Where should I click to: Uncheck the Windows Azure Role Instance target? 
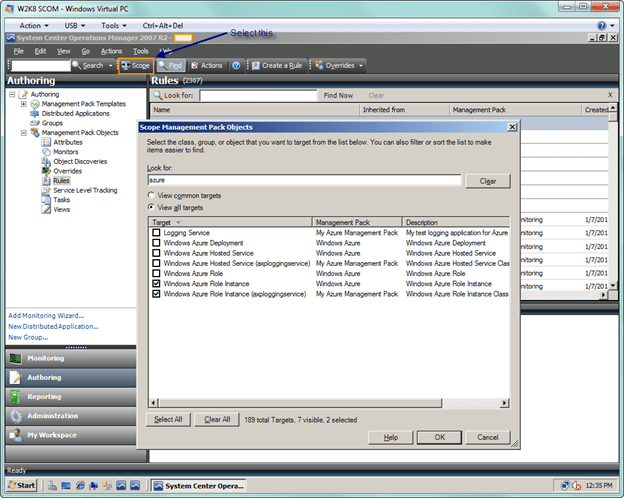[156, 283]
